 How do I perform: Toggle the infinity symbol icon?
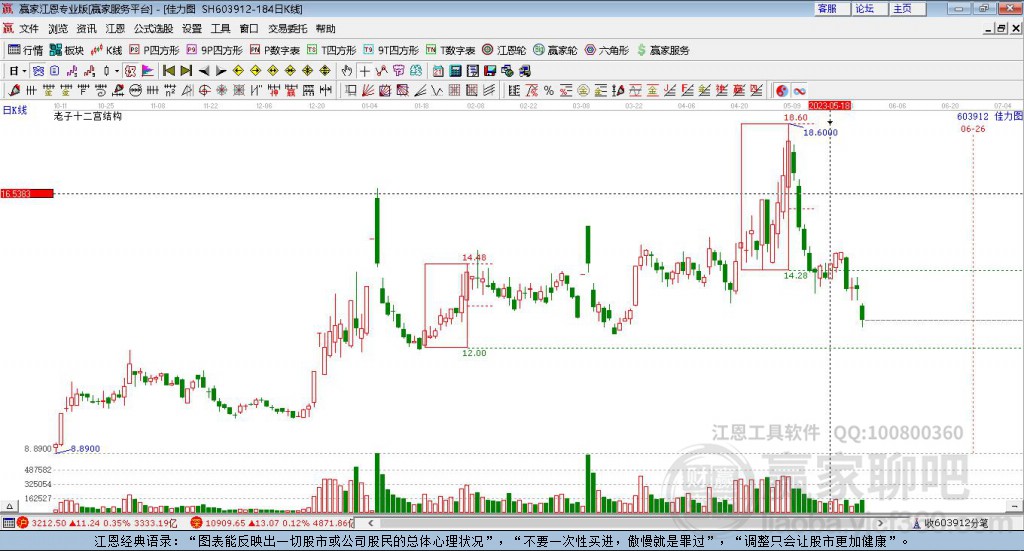[799, 91]
